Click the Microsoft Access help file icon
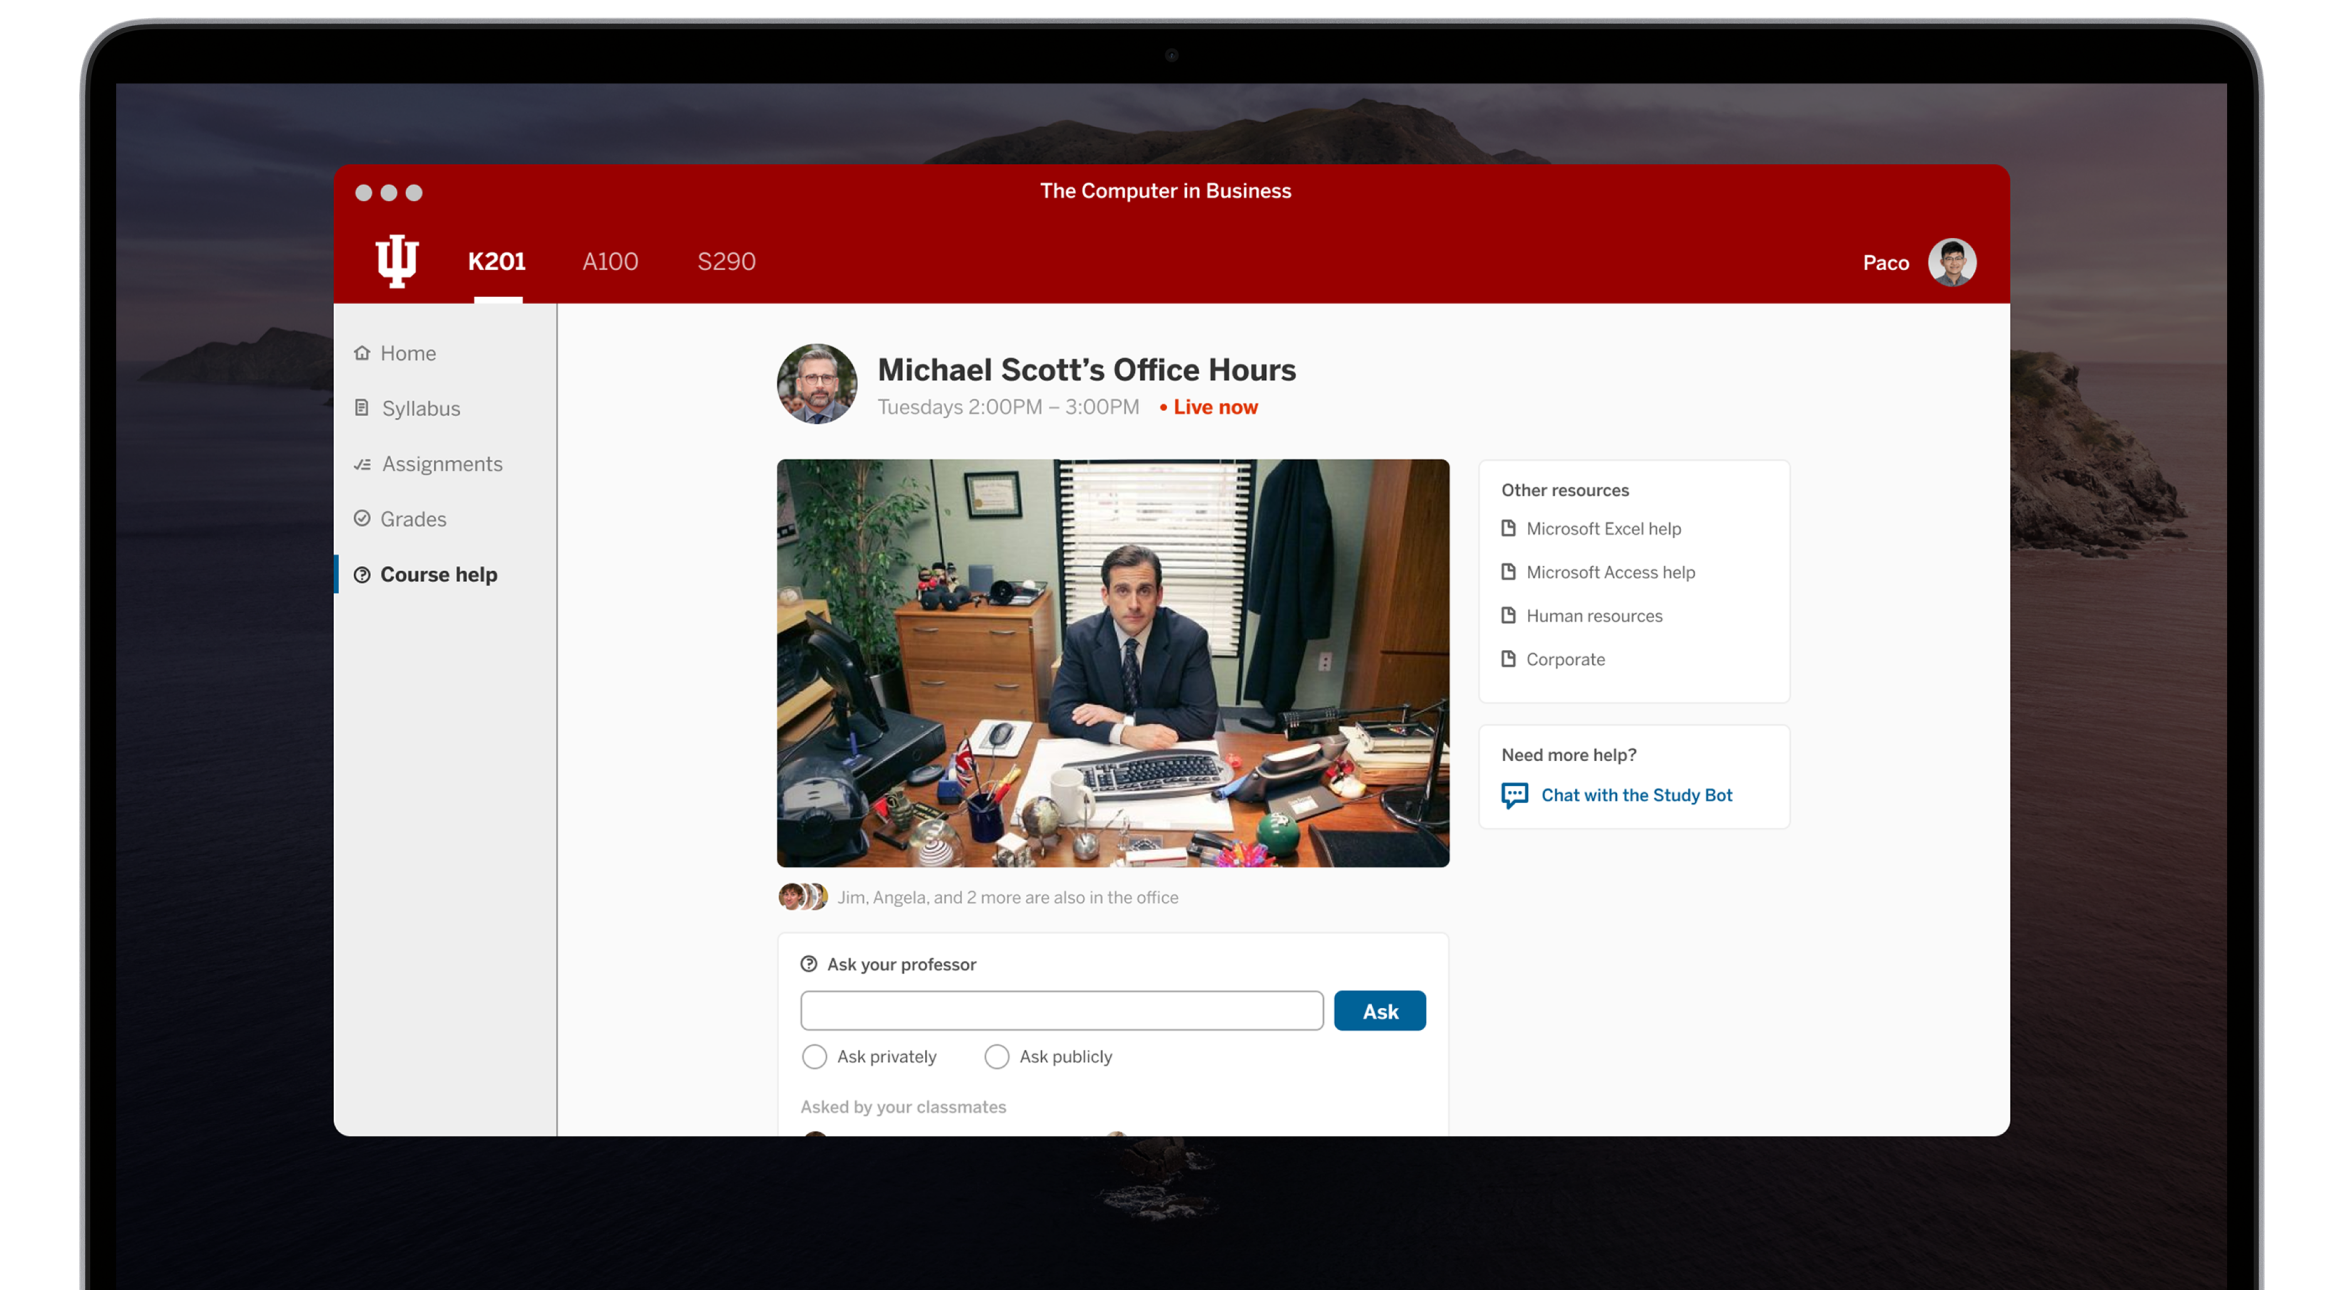2344x1290 pixels. click(x=1508, y=572)
